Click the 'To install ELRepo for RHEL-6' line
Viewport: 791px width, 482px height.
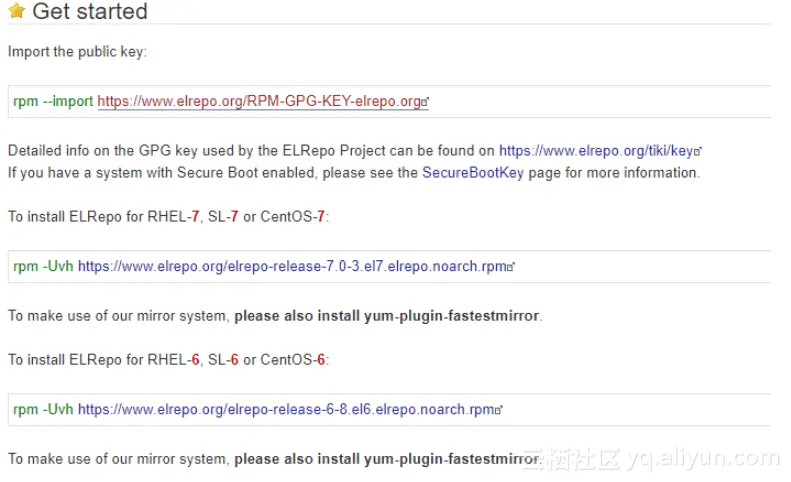(167, 359)
